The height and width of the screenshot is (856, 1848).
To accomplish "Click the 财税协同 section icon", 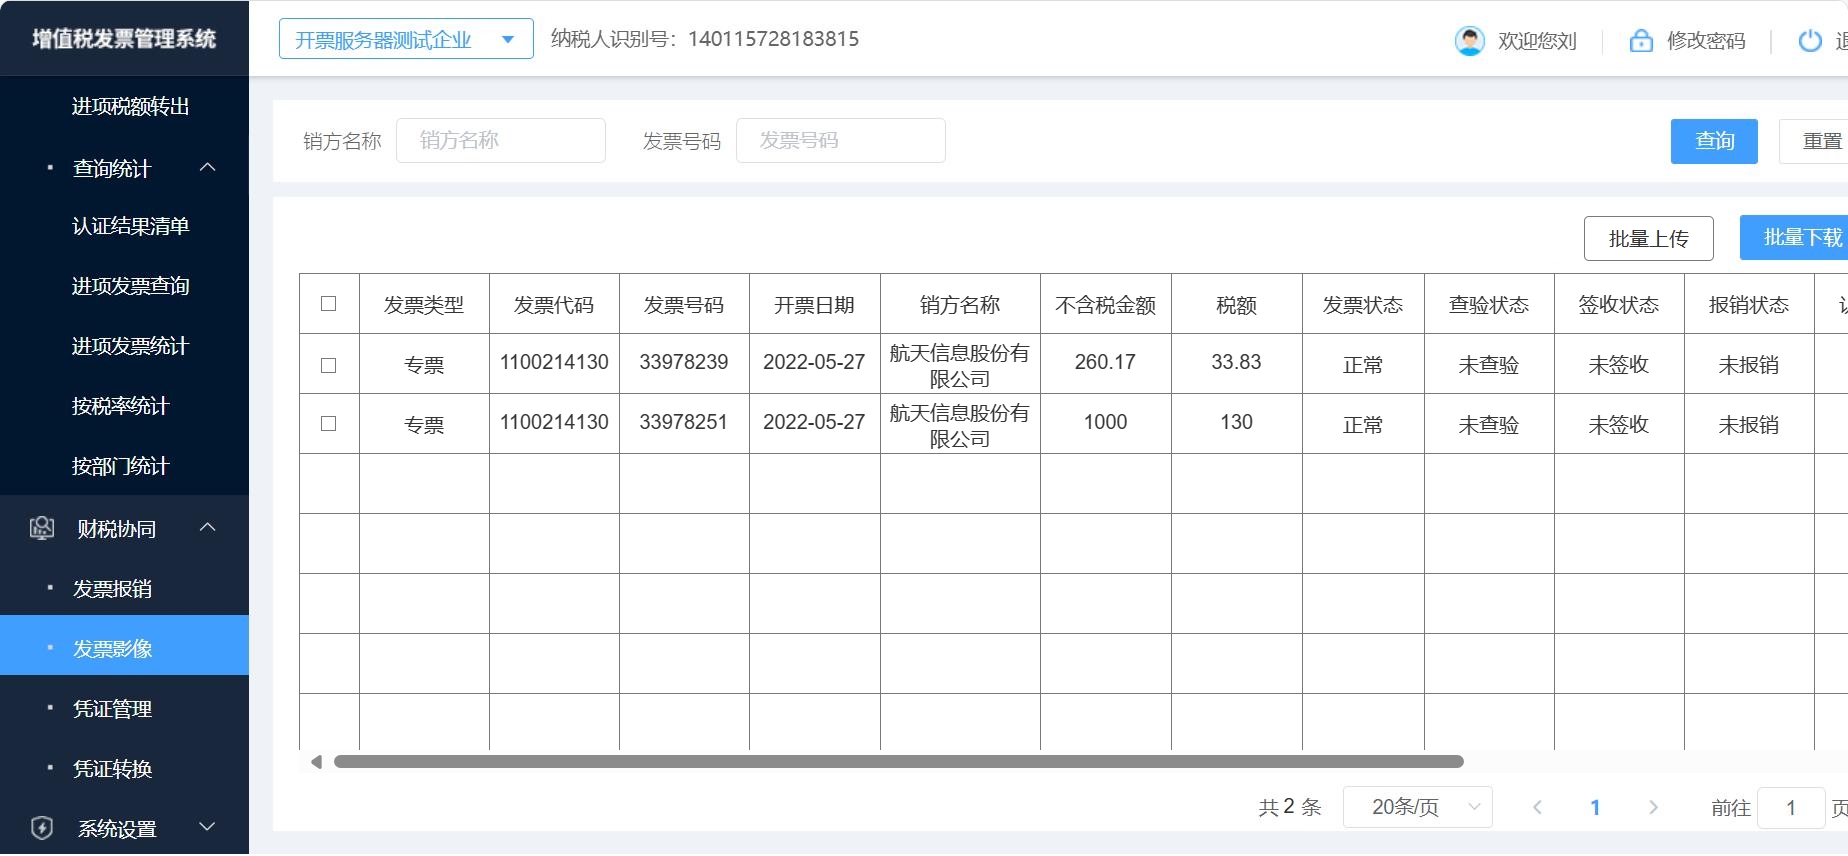I will click(x=42, y=528).
